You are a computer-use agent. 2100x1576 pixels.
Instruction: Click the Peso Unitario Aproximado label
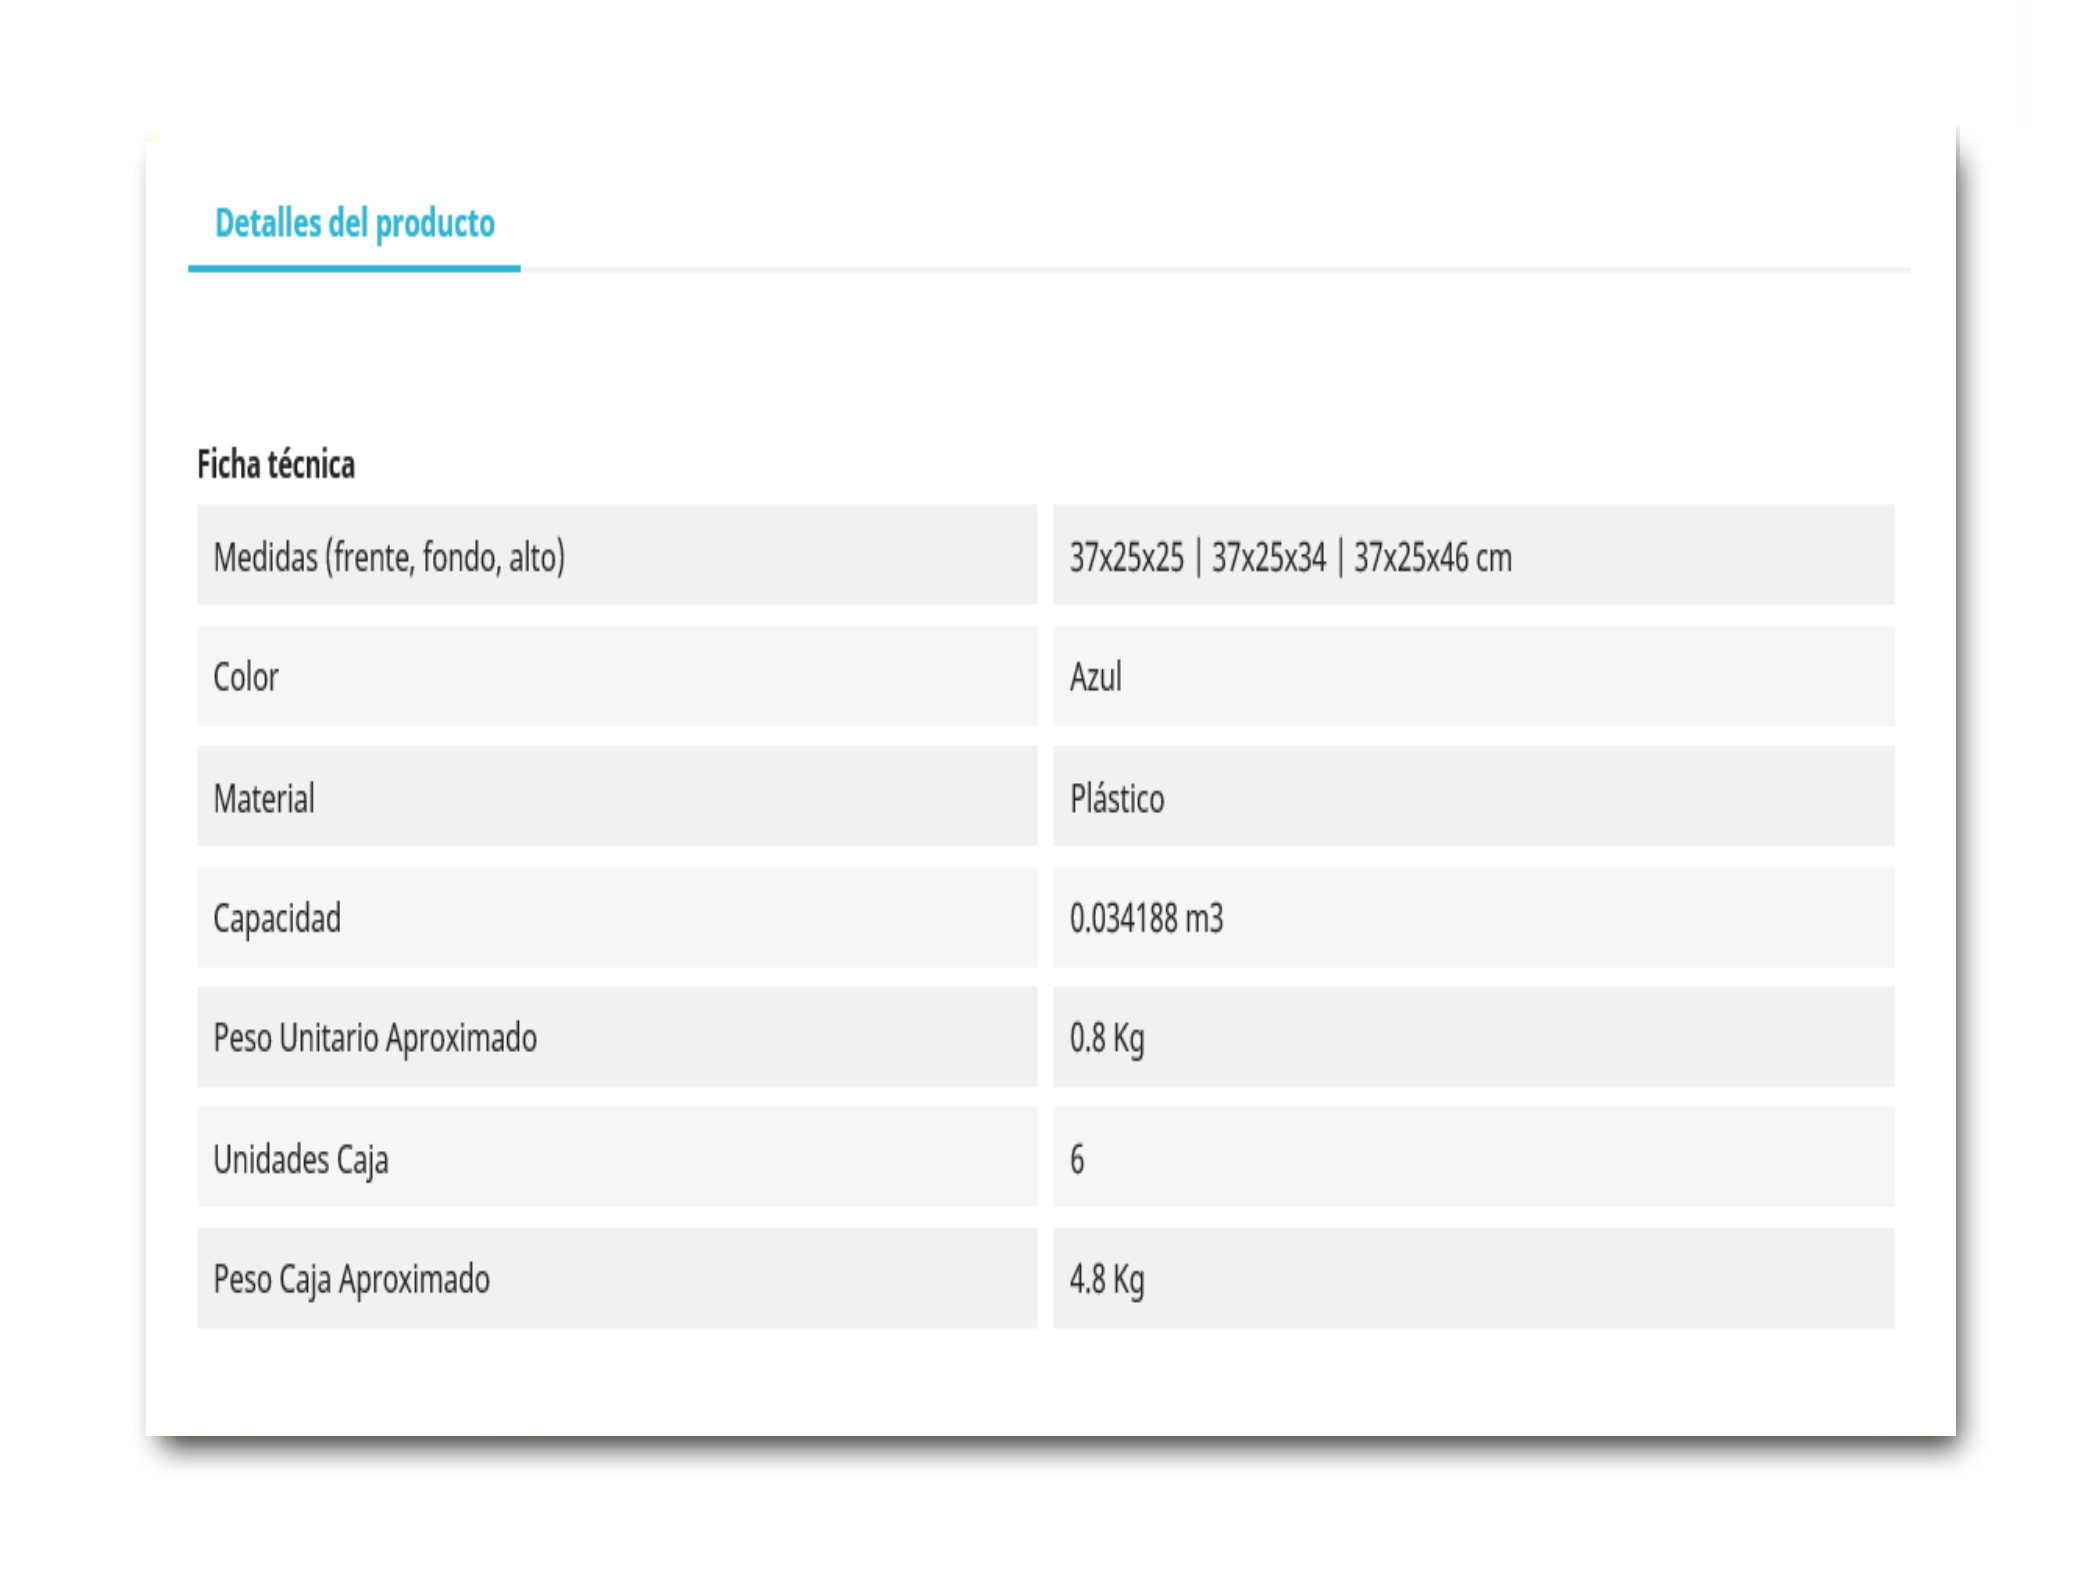pos(375,1038)
